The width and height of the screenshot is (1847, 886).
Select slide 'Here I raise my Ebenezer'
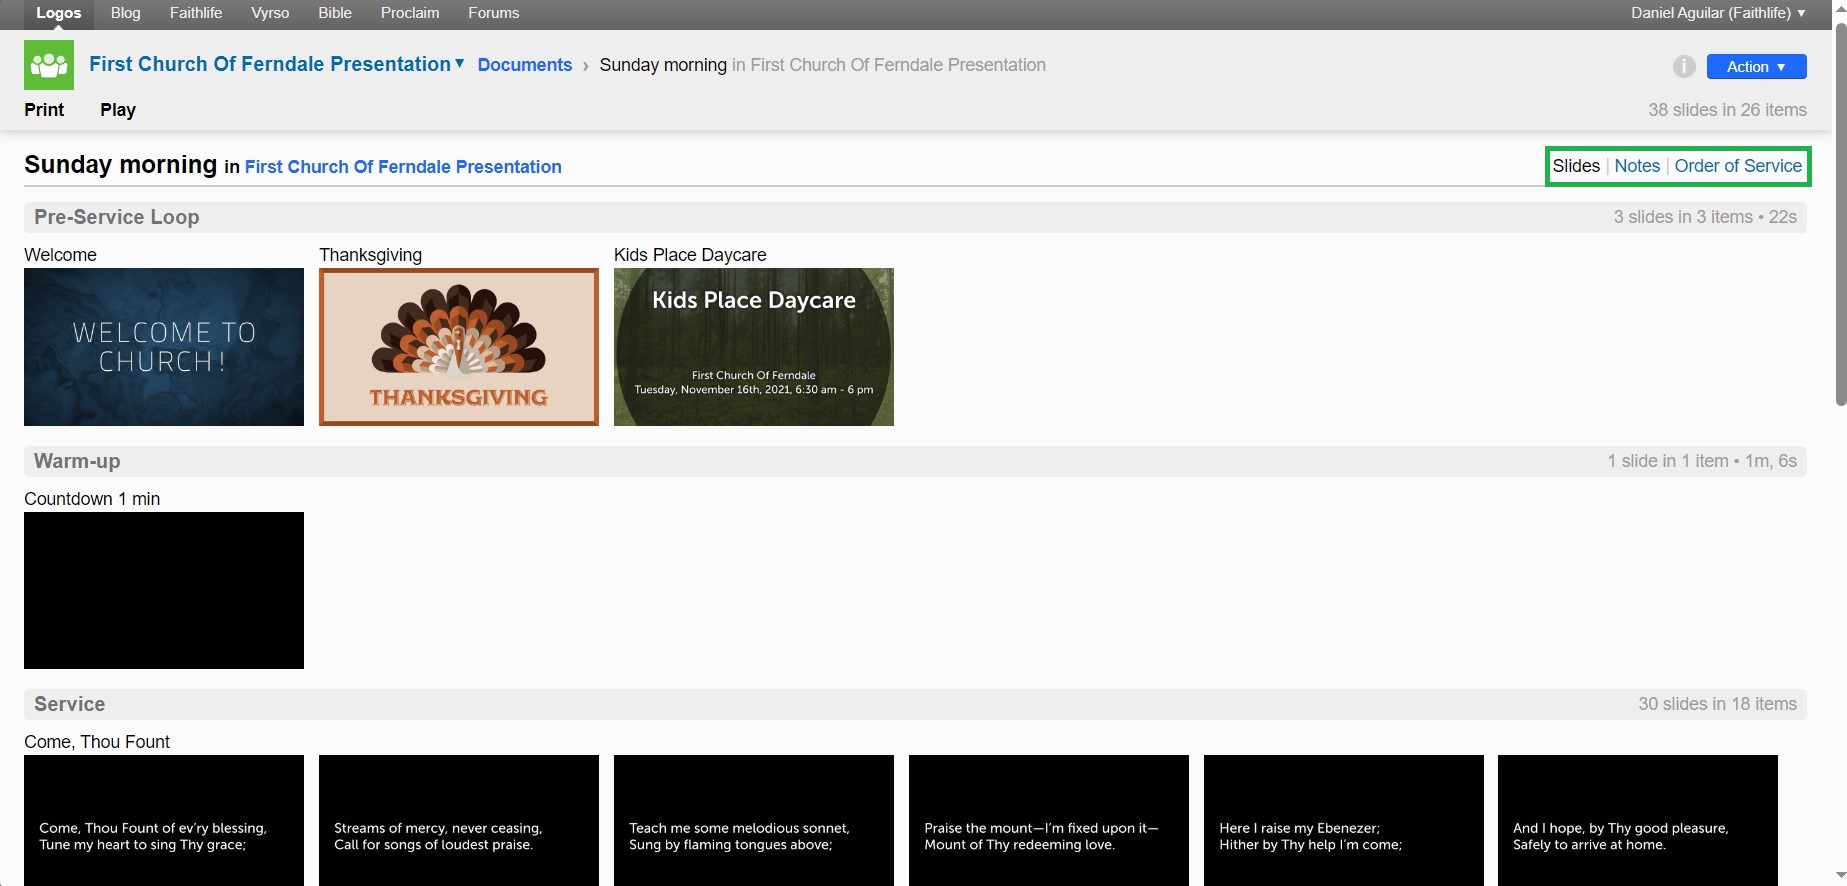point(1344,820)
